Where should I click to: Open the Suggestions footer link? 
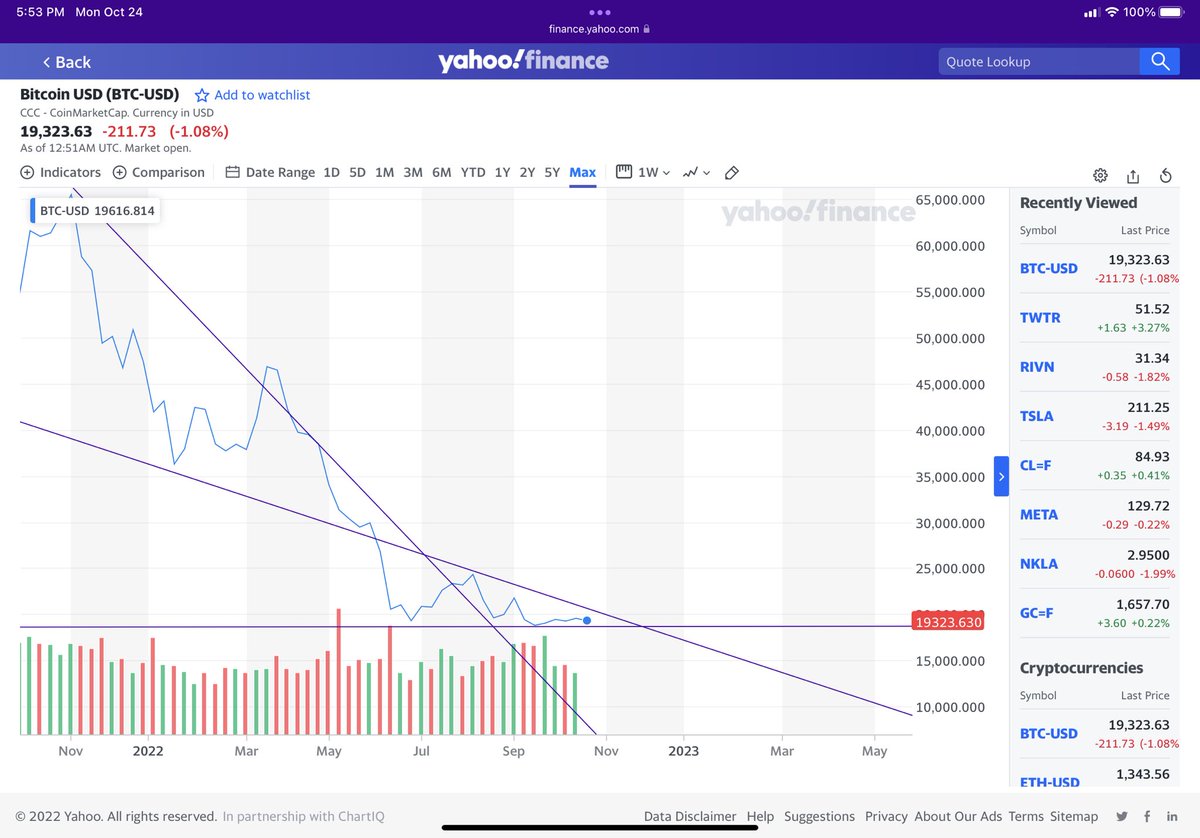[x=819, y=816]
